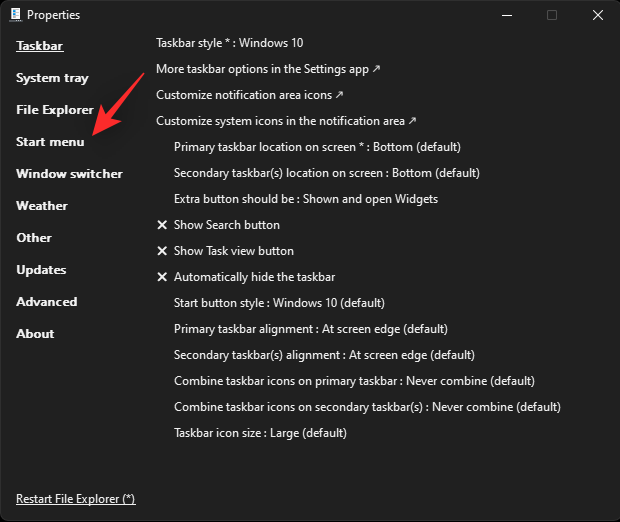Change the Taskbar icon size option
The height and width of the screenshot is (522, 620).
261,433
